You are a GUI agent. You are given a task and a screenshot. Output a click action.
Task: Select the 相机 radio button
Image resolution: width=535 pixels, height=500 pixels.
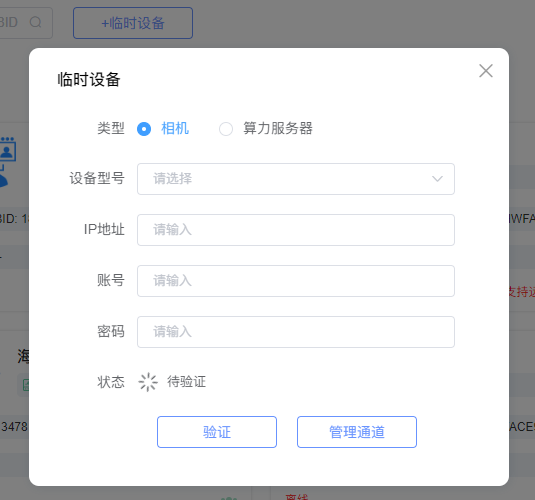point(144,129)
